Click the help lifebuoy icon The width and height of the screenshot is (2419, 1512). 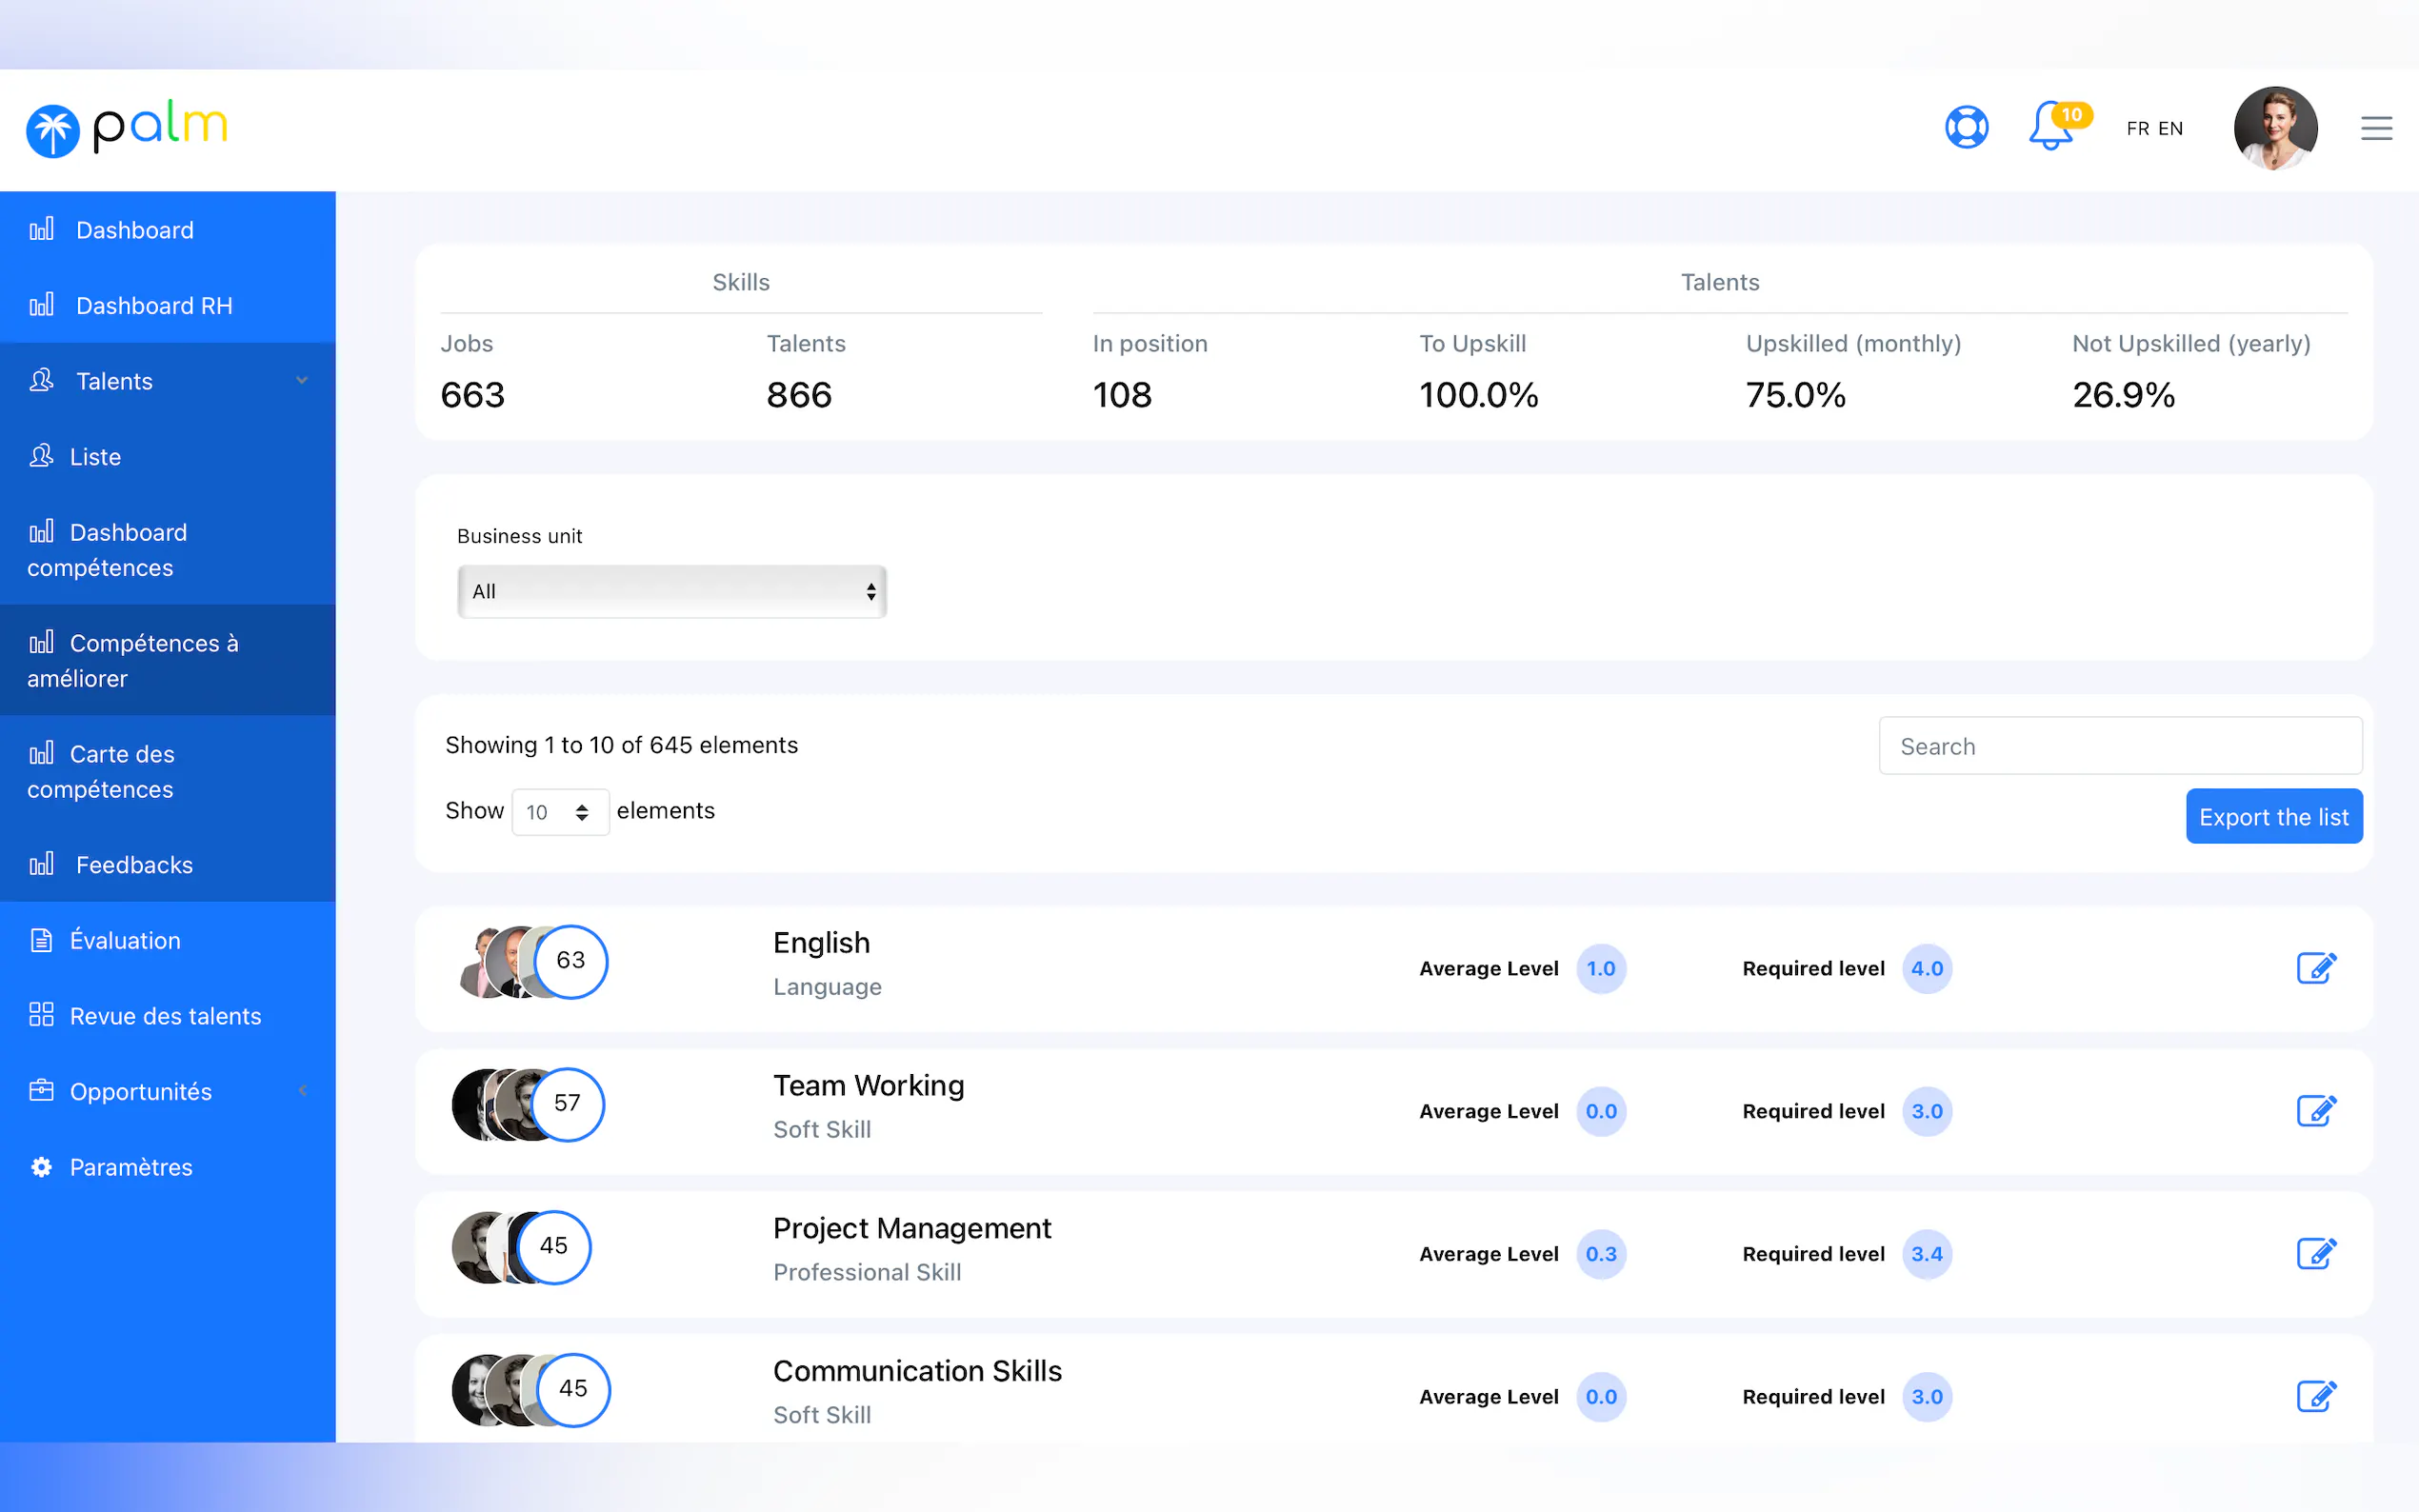1965,128
